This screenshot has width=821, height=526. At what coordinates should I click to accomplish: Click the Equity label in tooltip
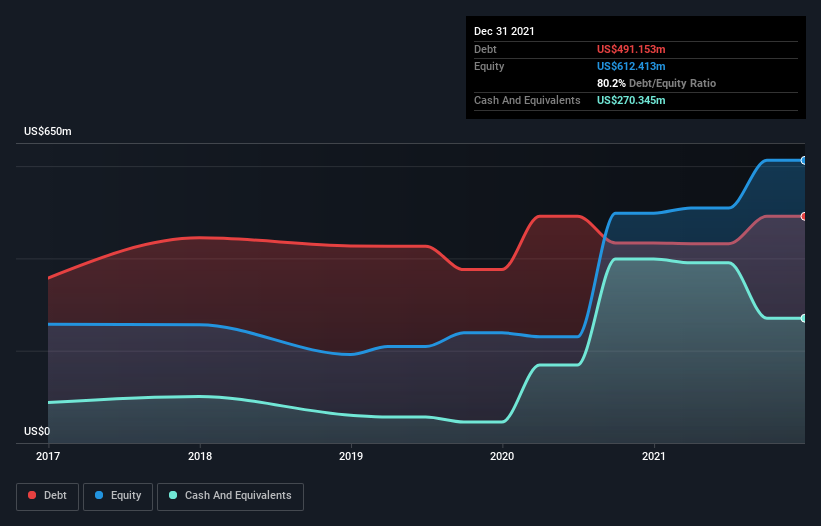pos(489,66)
